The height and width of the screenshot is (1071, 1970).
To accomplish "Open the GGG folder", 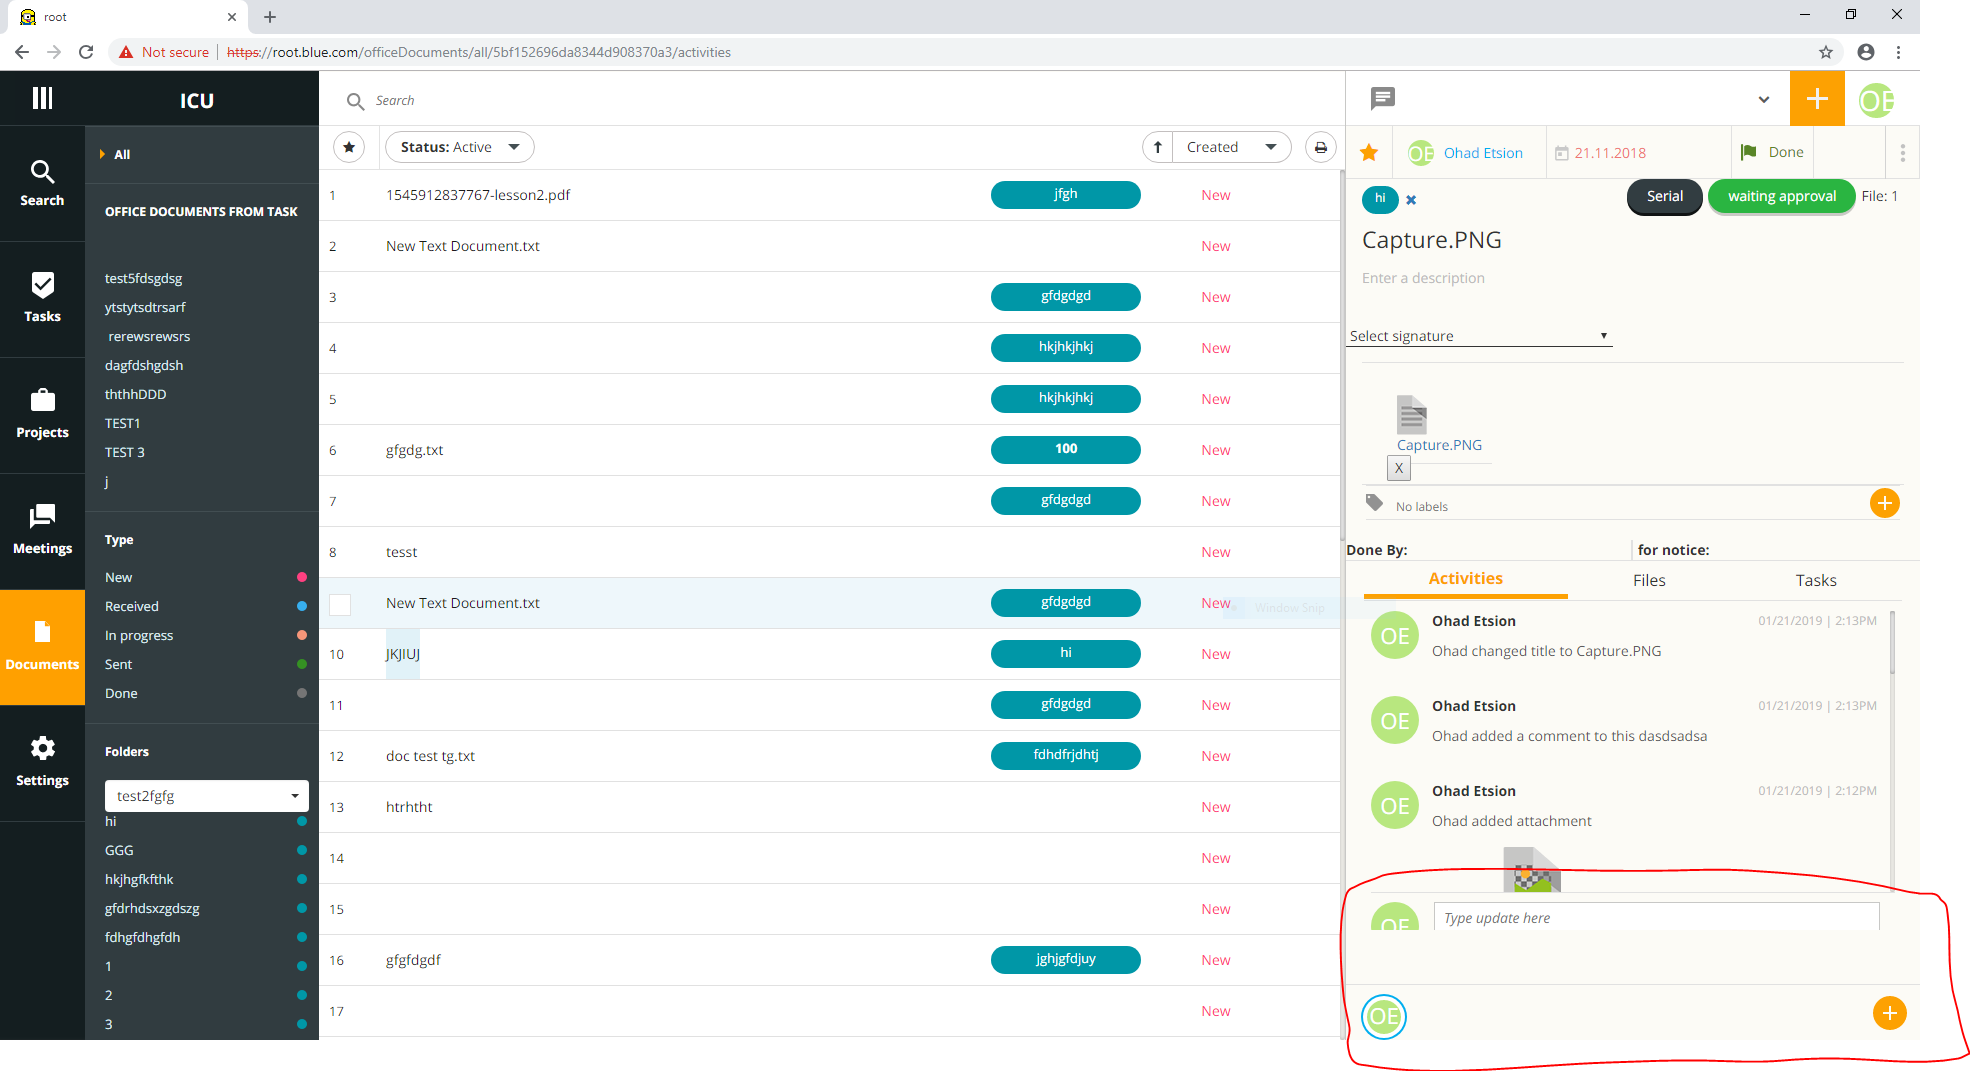I will pos(119,851).
